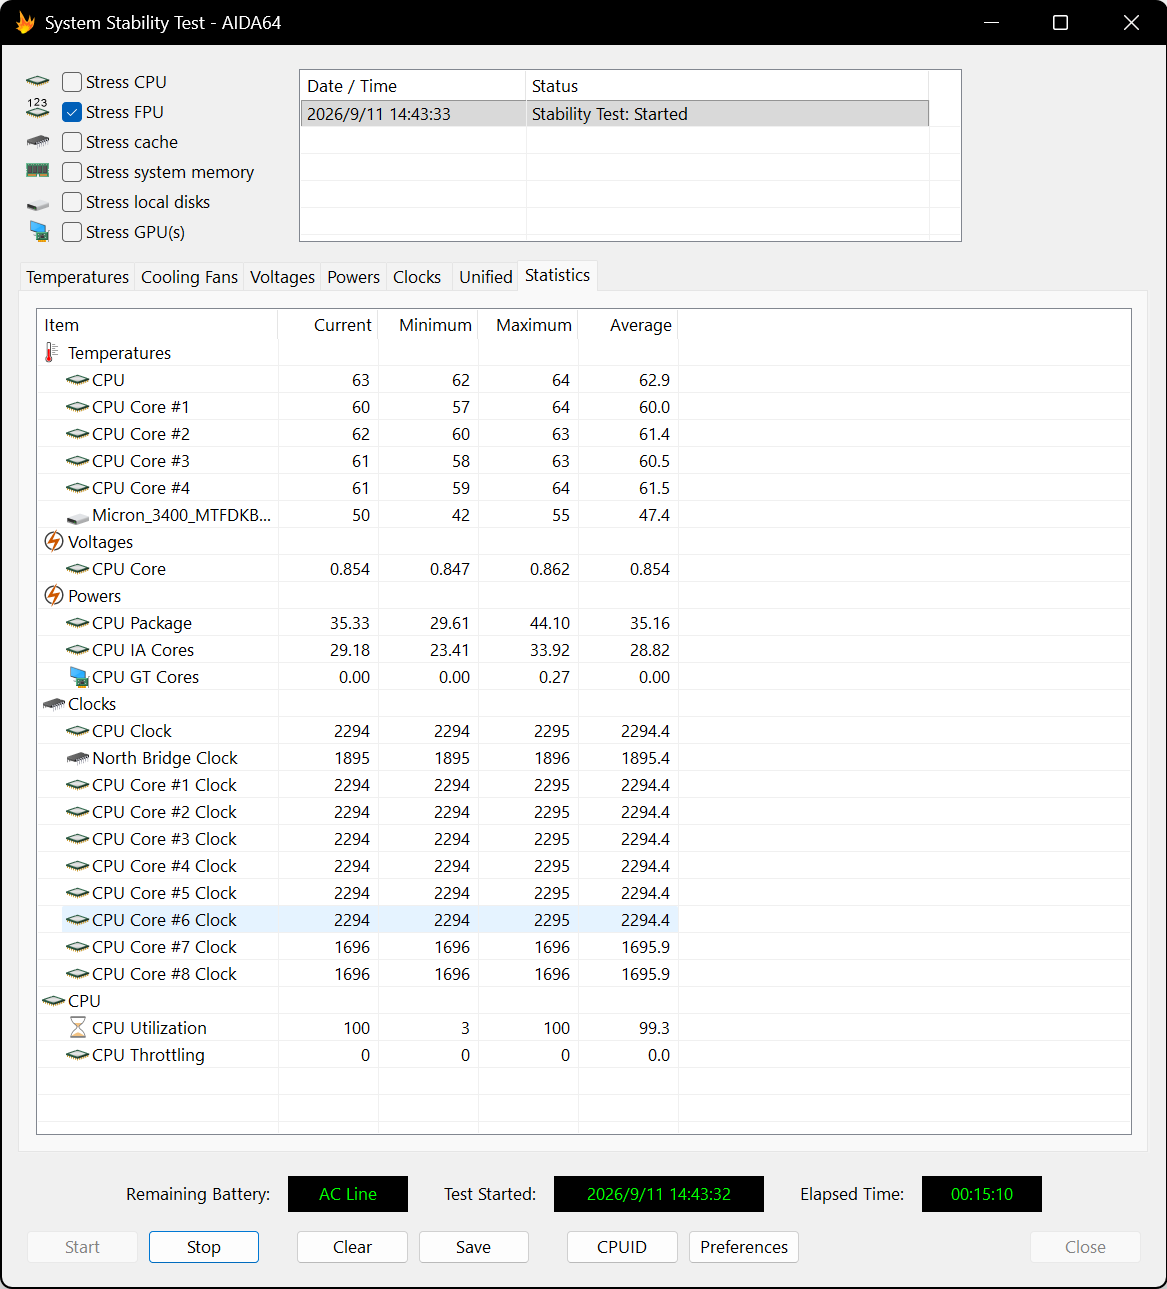Click the chip icon beside CPU Package
Screen dimensions: 1167x1289
pos(78,622)
